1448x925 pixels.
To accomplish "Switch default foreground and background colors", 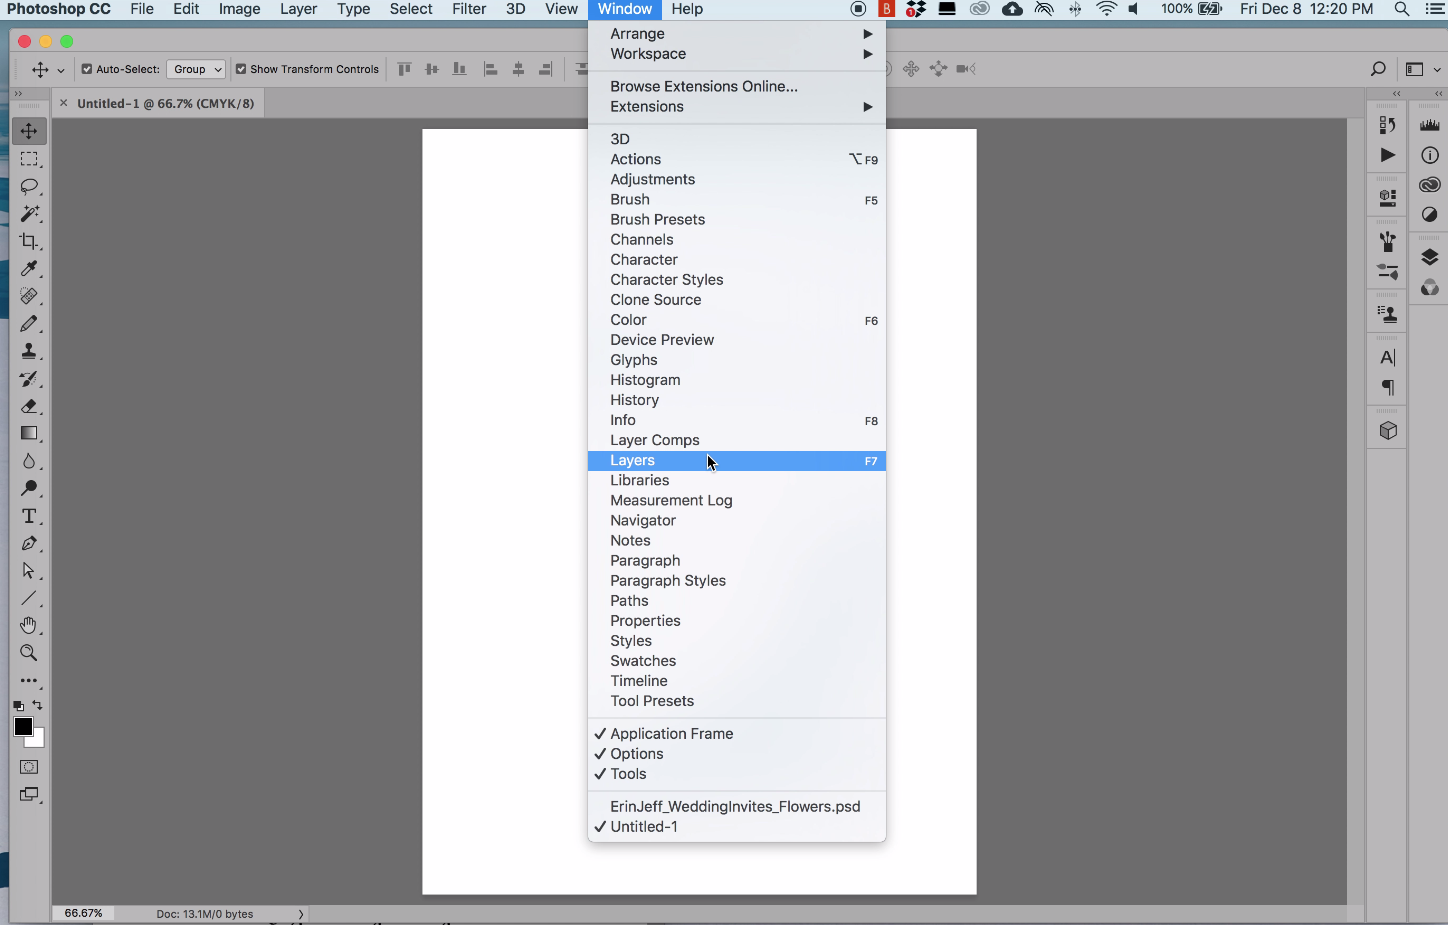I will [18, 706].
